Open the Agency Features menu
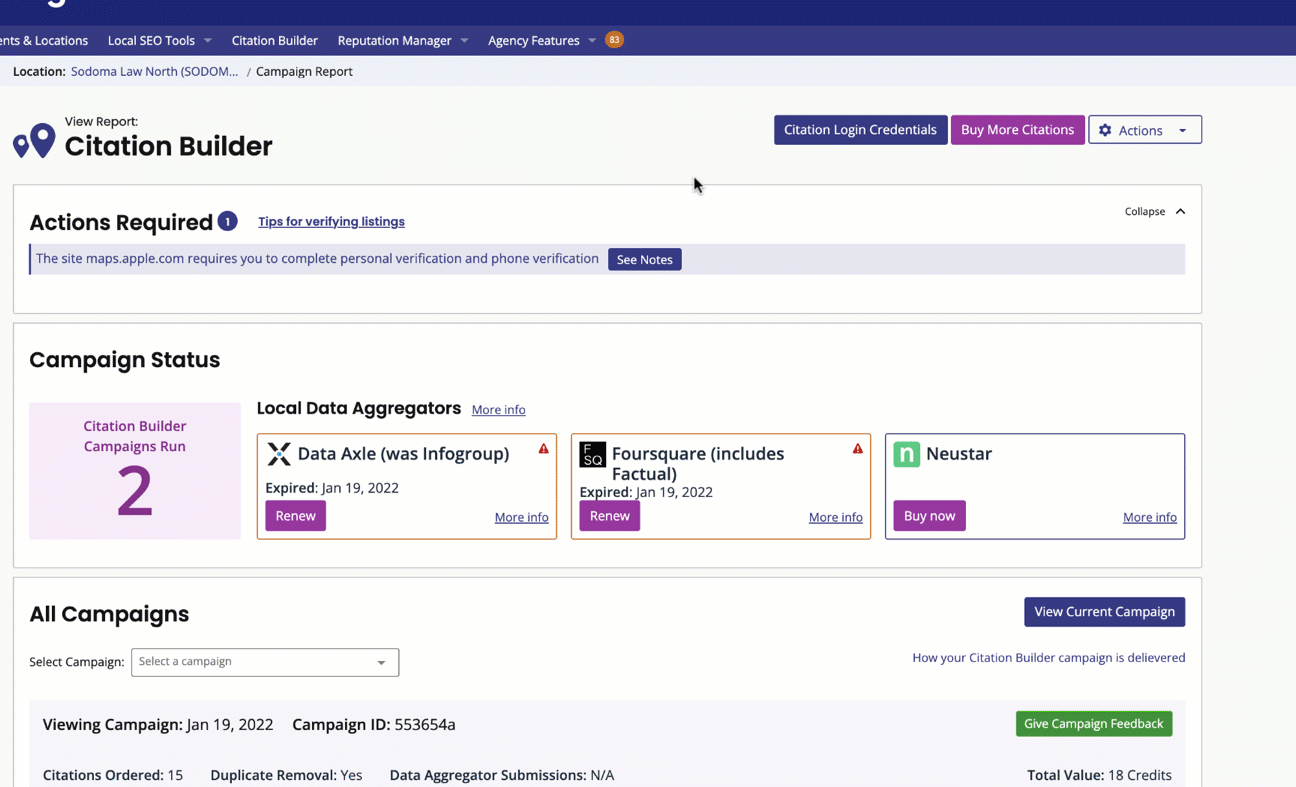This screenshot has height=787, width=1296. 541,41
